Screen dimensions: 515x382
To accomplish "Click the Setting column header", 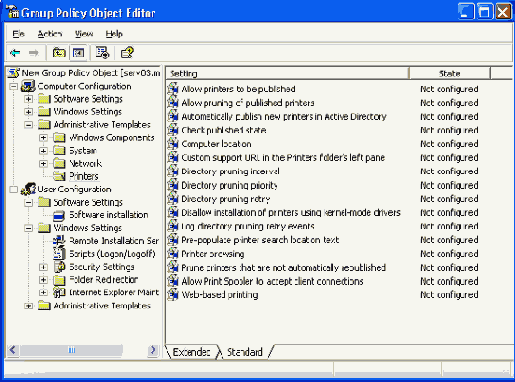I will [287, 73].
